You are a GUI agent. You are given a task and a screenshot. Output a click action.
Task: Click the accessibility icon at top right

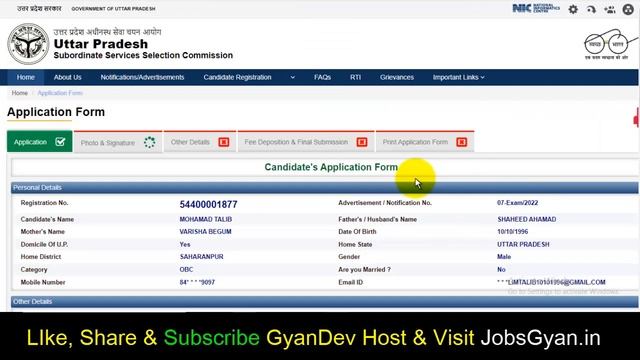pyautogui.click(x=628, y=9)
